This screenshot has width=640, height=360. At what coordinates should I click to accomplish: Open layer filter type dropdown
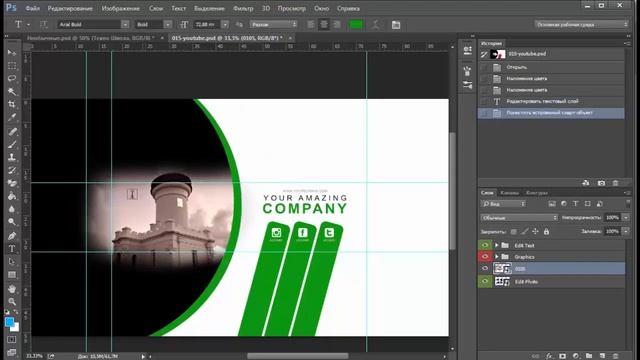pos(503,204)
